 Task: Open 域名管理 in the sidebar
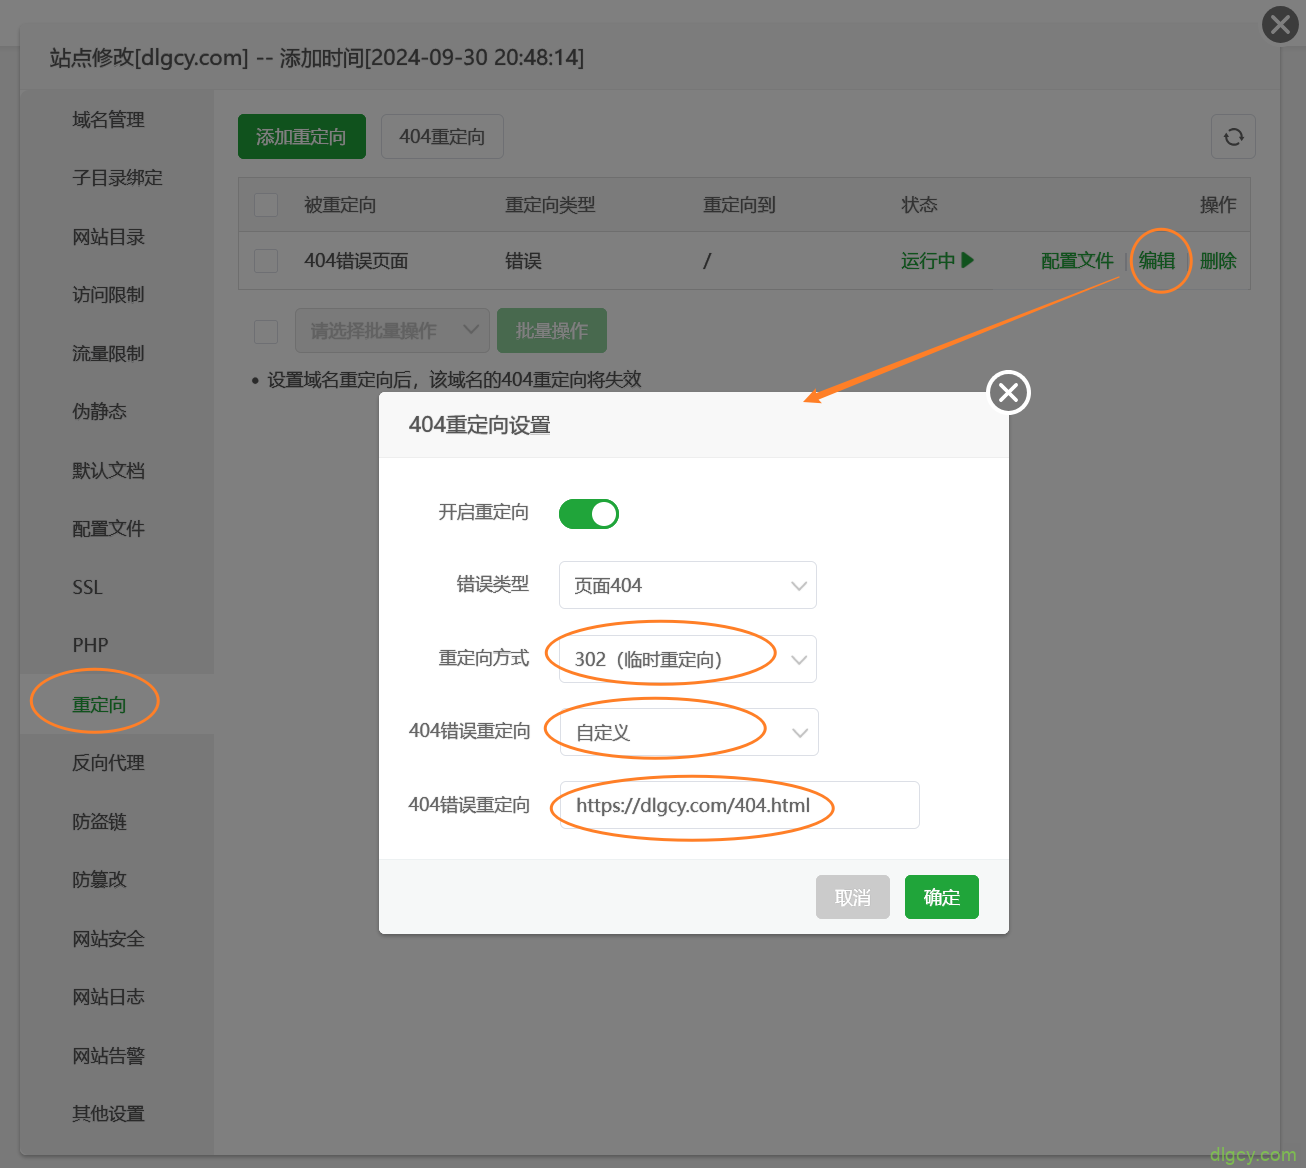108,120
